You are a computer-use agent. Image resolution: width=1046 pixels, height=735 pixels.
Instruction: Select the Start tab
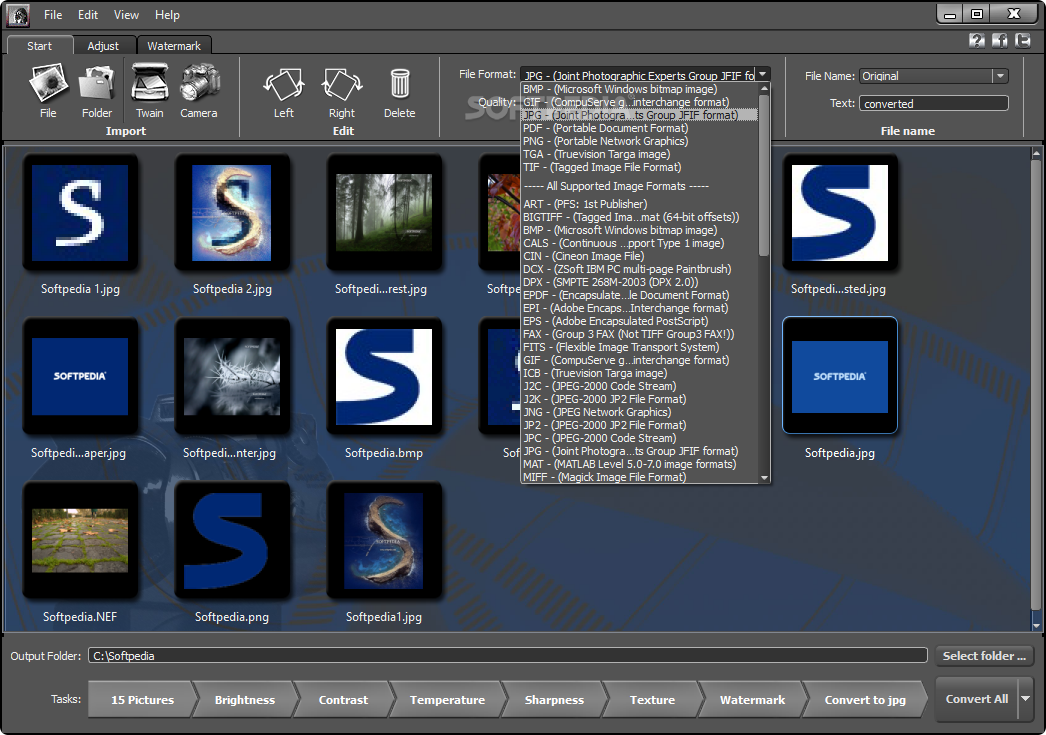pyautogui.click(x=39, y=45)
